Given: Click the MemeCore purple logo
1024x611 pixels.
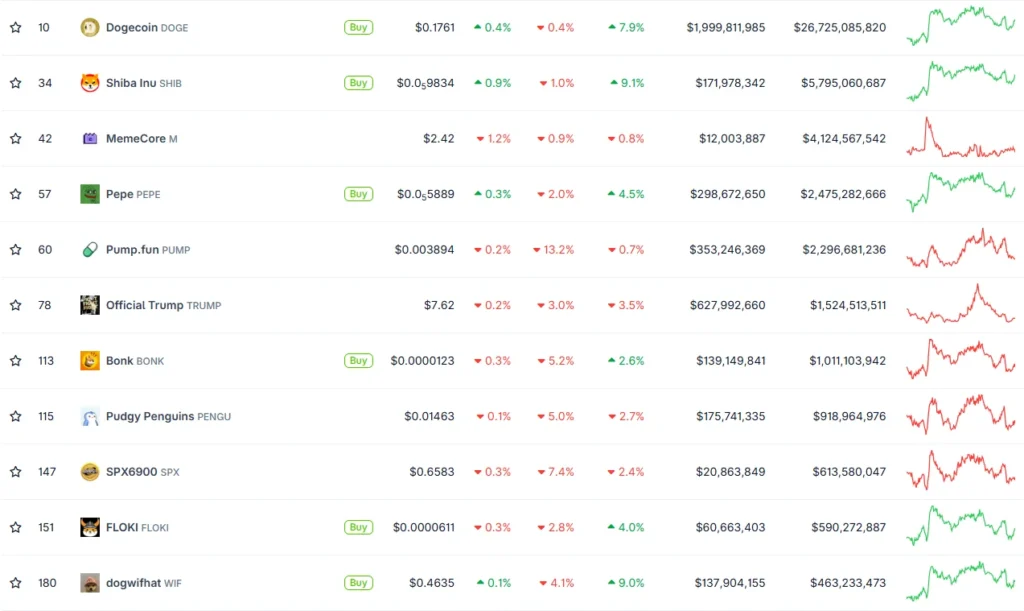Looking at the screenshot, I should click(x=89, y=138).
